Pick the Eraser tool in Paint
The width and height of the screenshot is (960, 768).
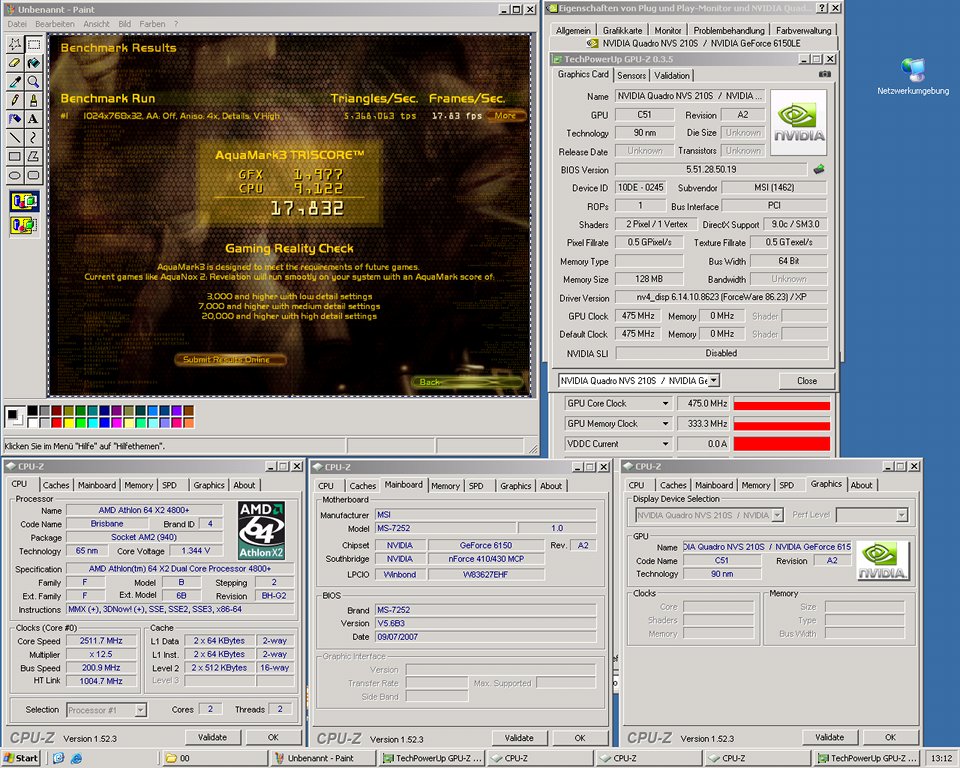coord(15,62)
